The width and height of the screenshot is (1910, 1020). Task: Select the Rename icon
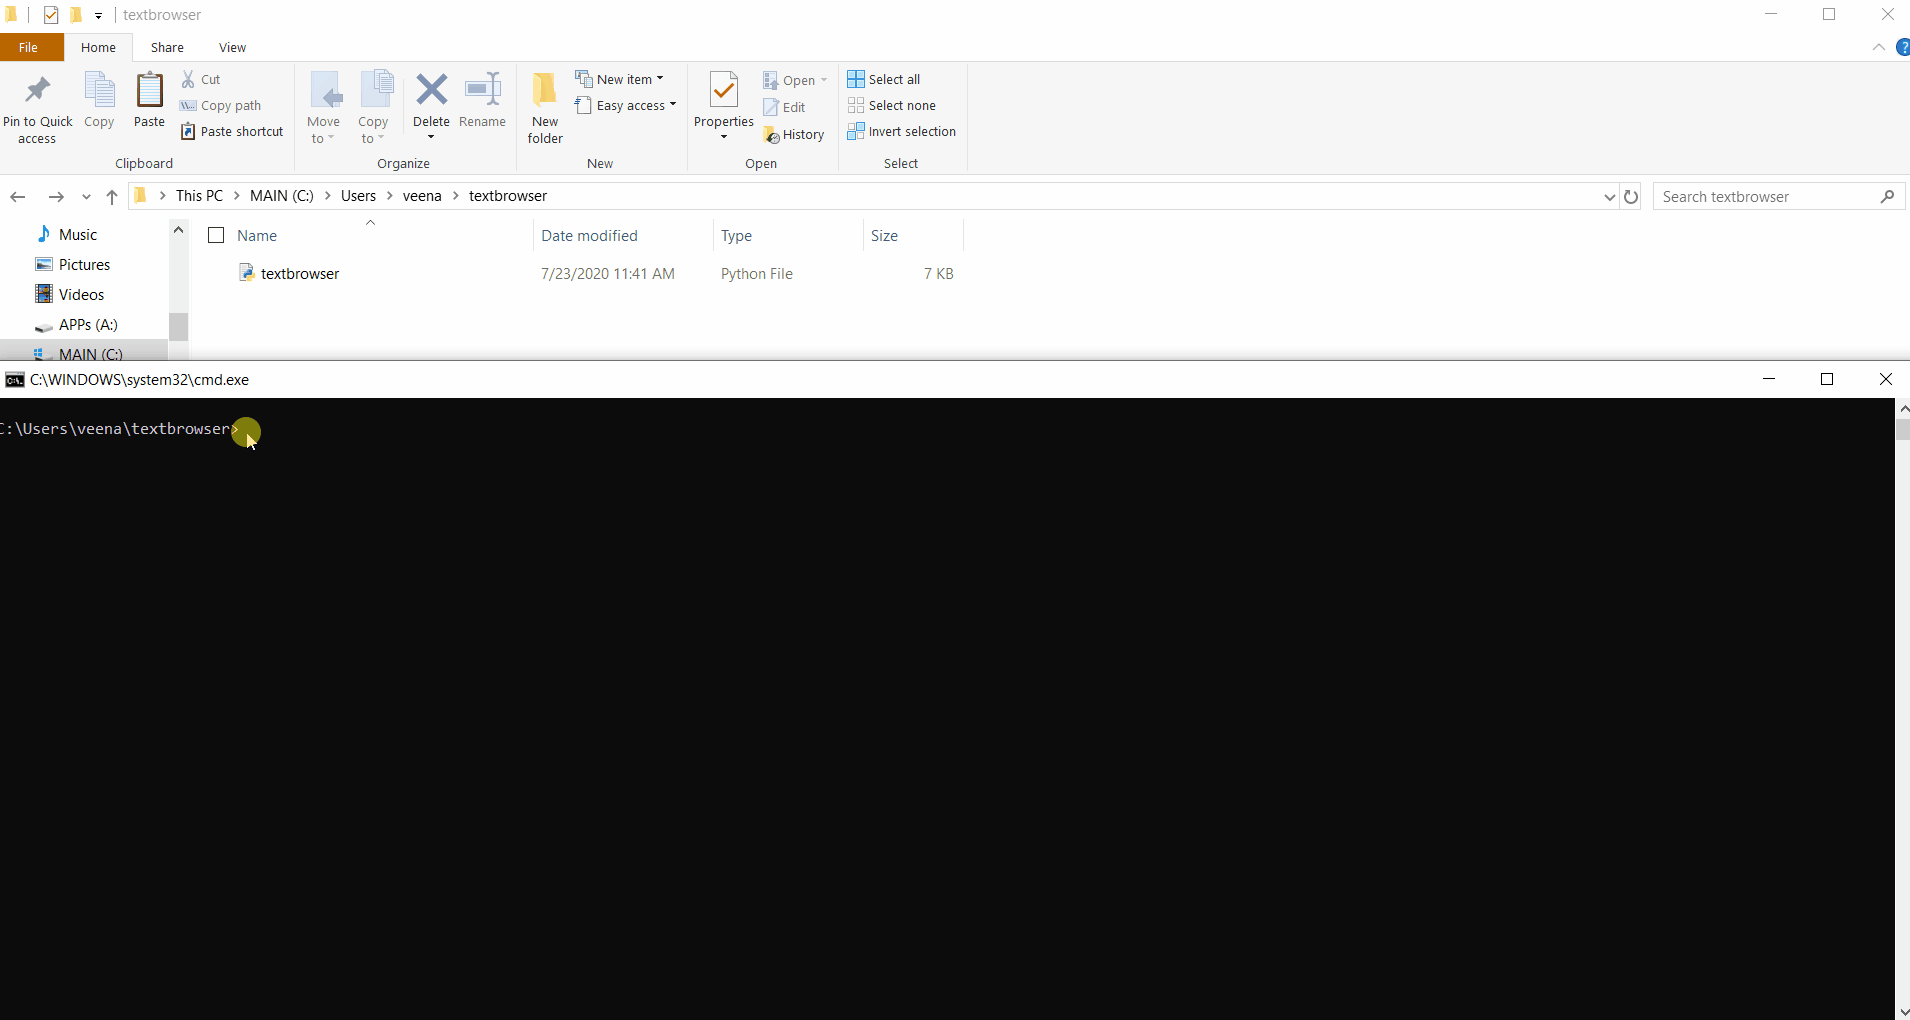482,100
